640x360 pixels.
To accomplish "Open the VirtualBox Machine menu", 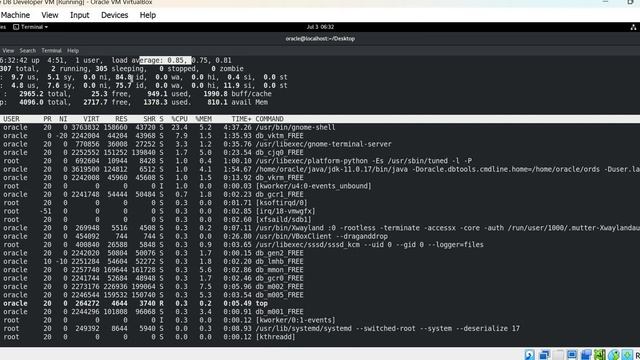I will (15, 15).
